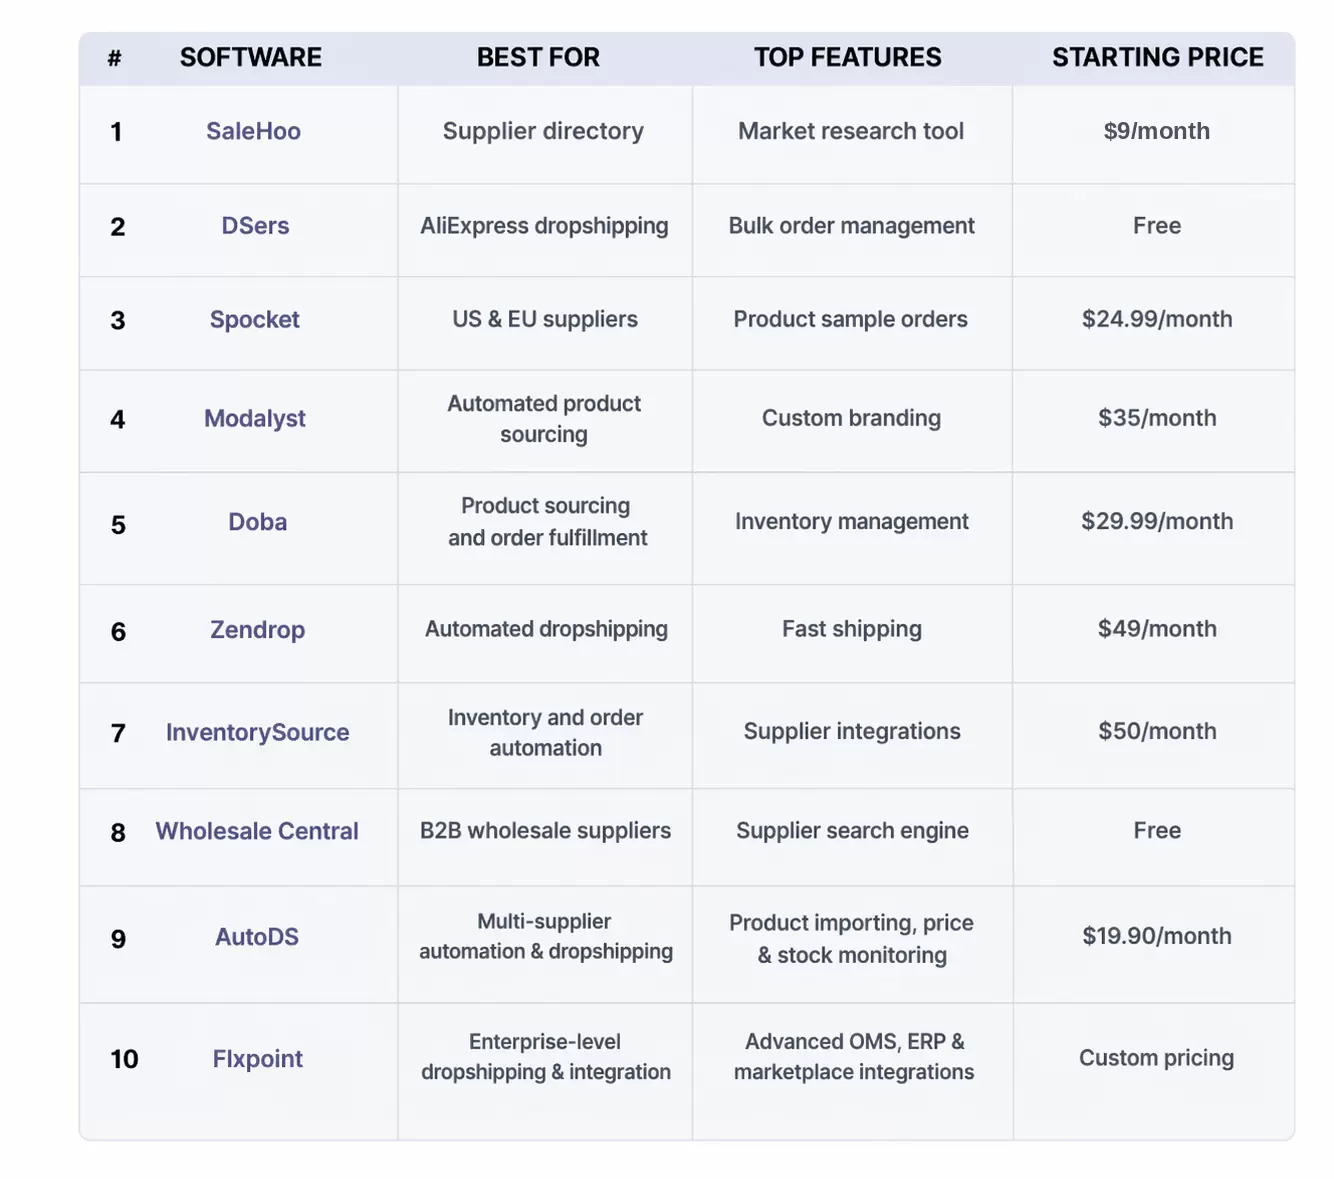Open the SaleHoo software link
This screenshot has height=1179, width=1334.
[253, 131]
